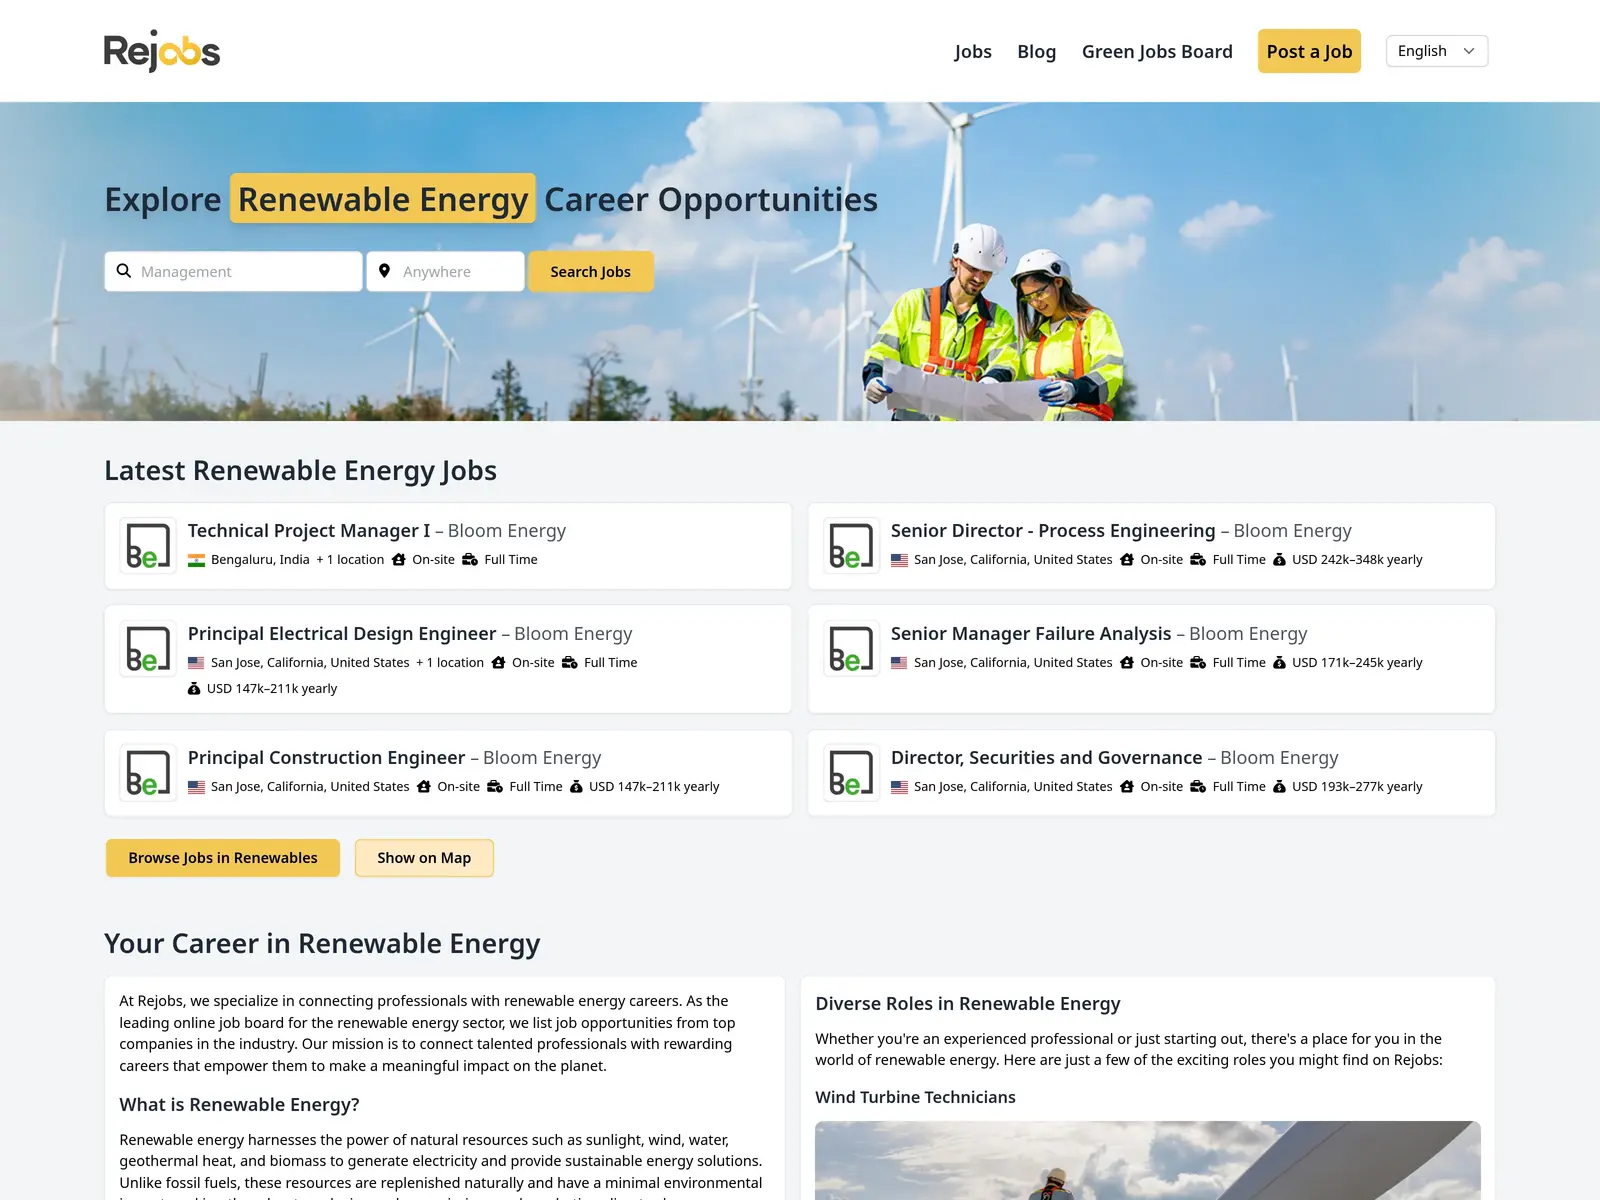1600x1200 pixels.
Task: Click the 'What is Renewable Energy?' heading
Action: tap(239, 1105)
